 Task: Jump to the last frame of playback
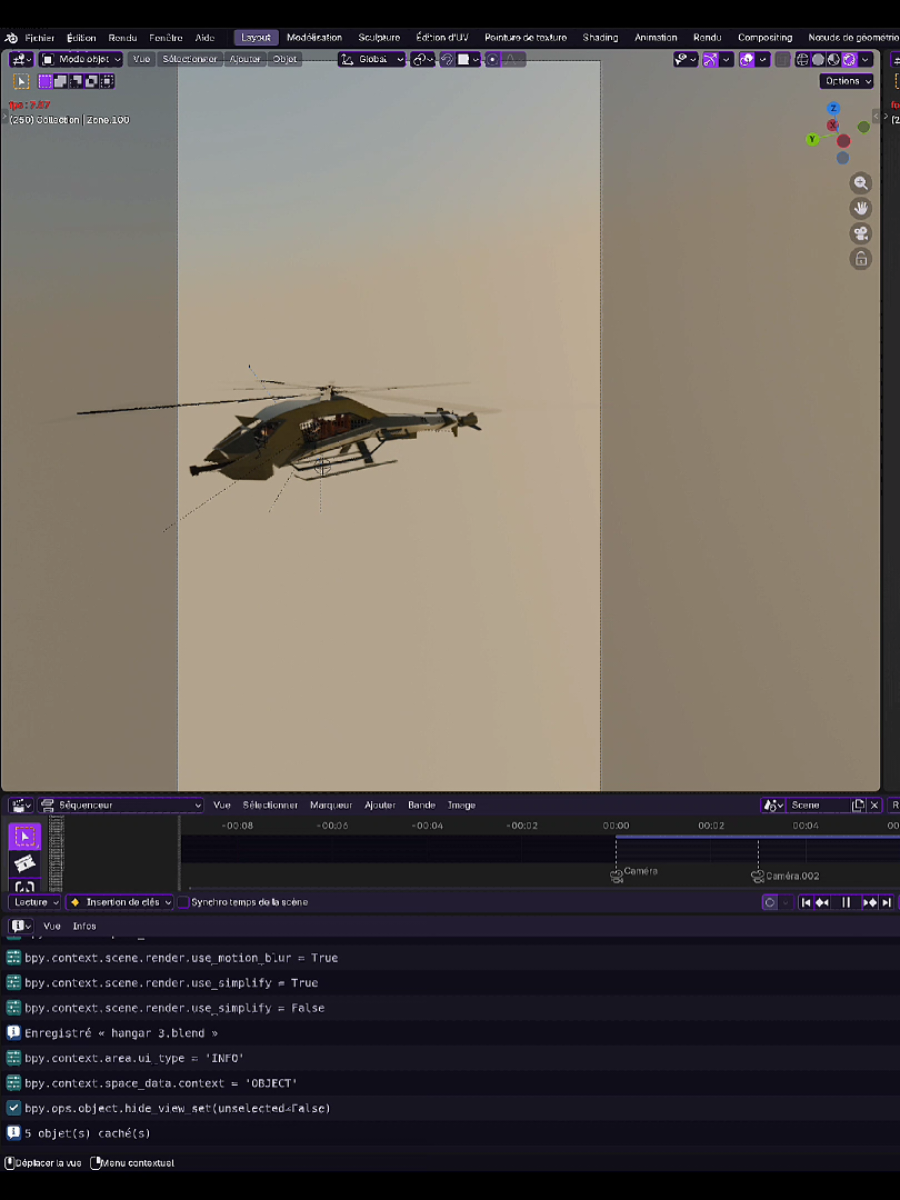point(886,902)
